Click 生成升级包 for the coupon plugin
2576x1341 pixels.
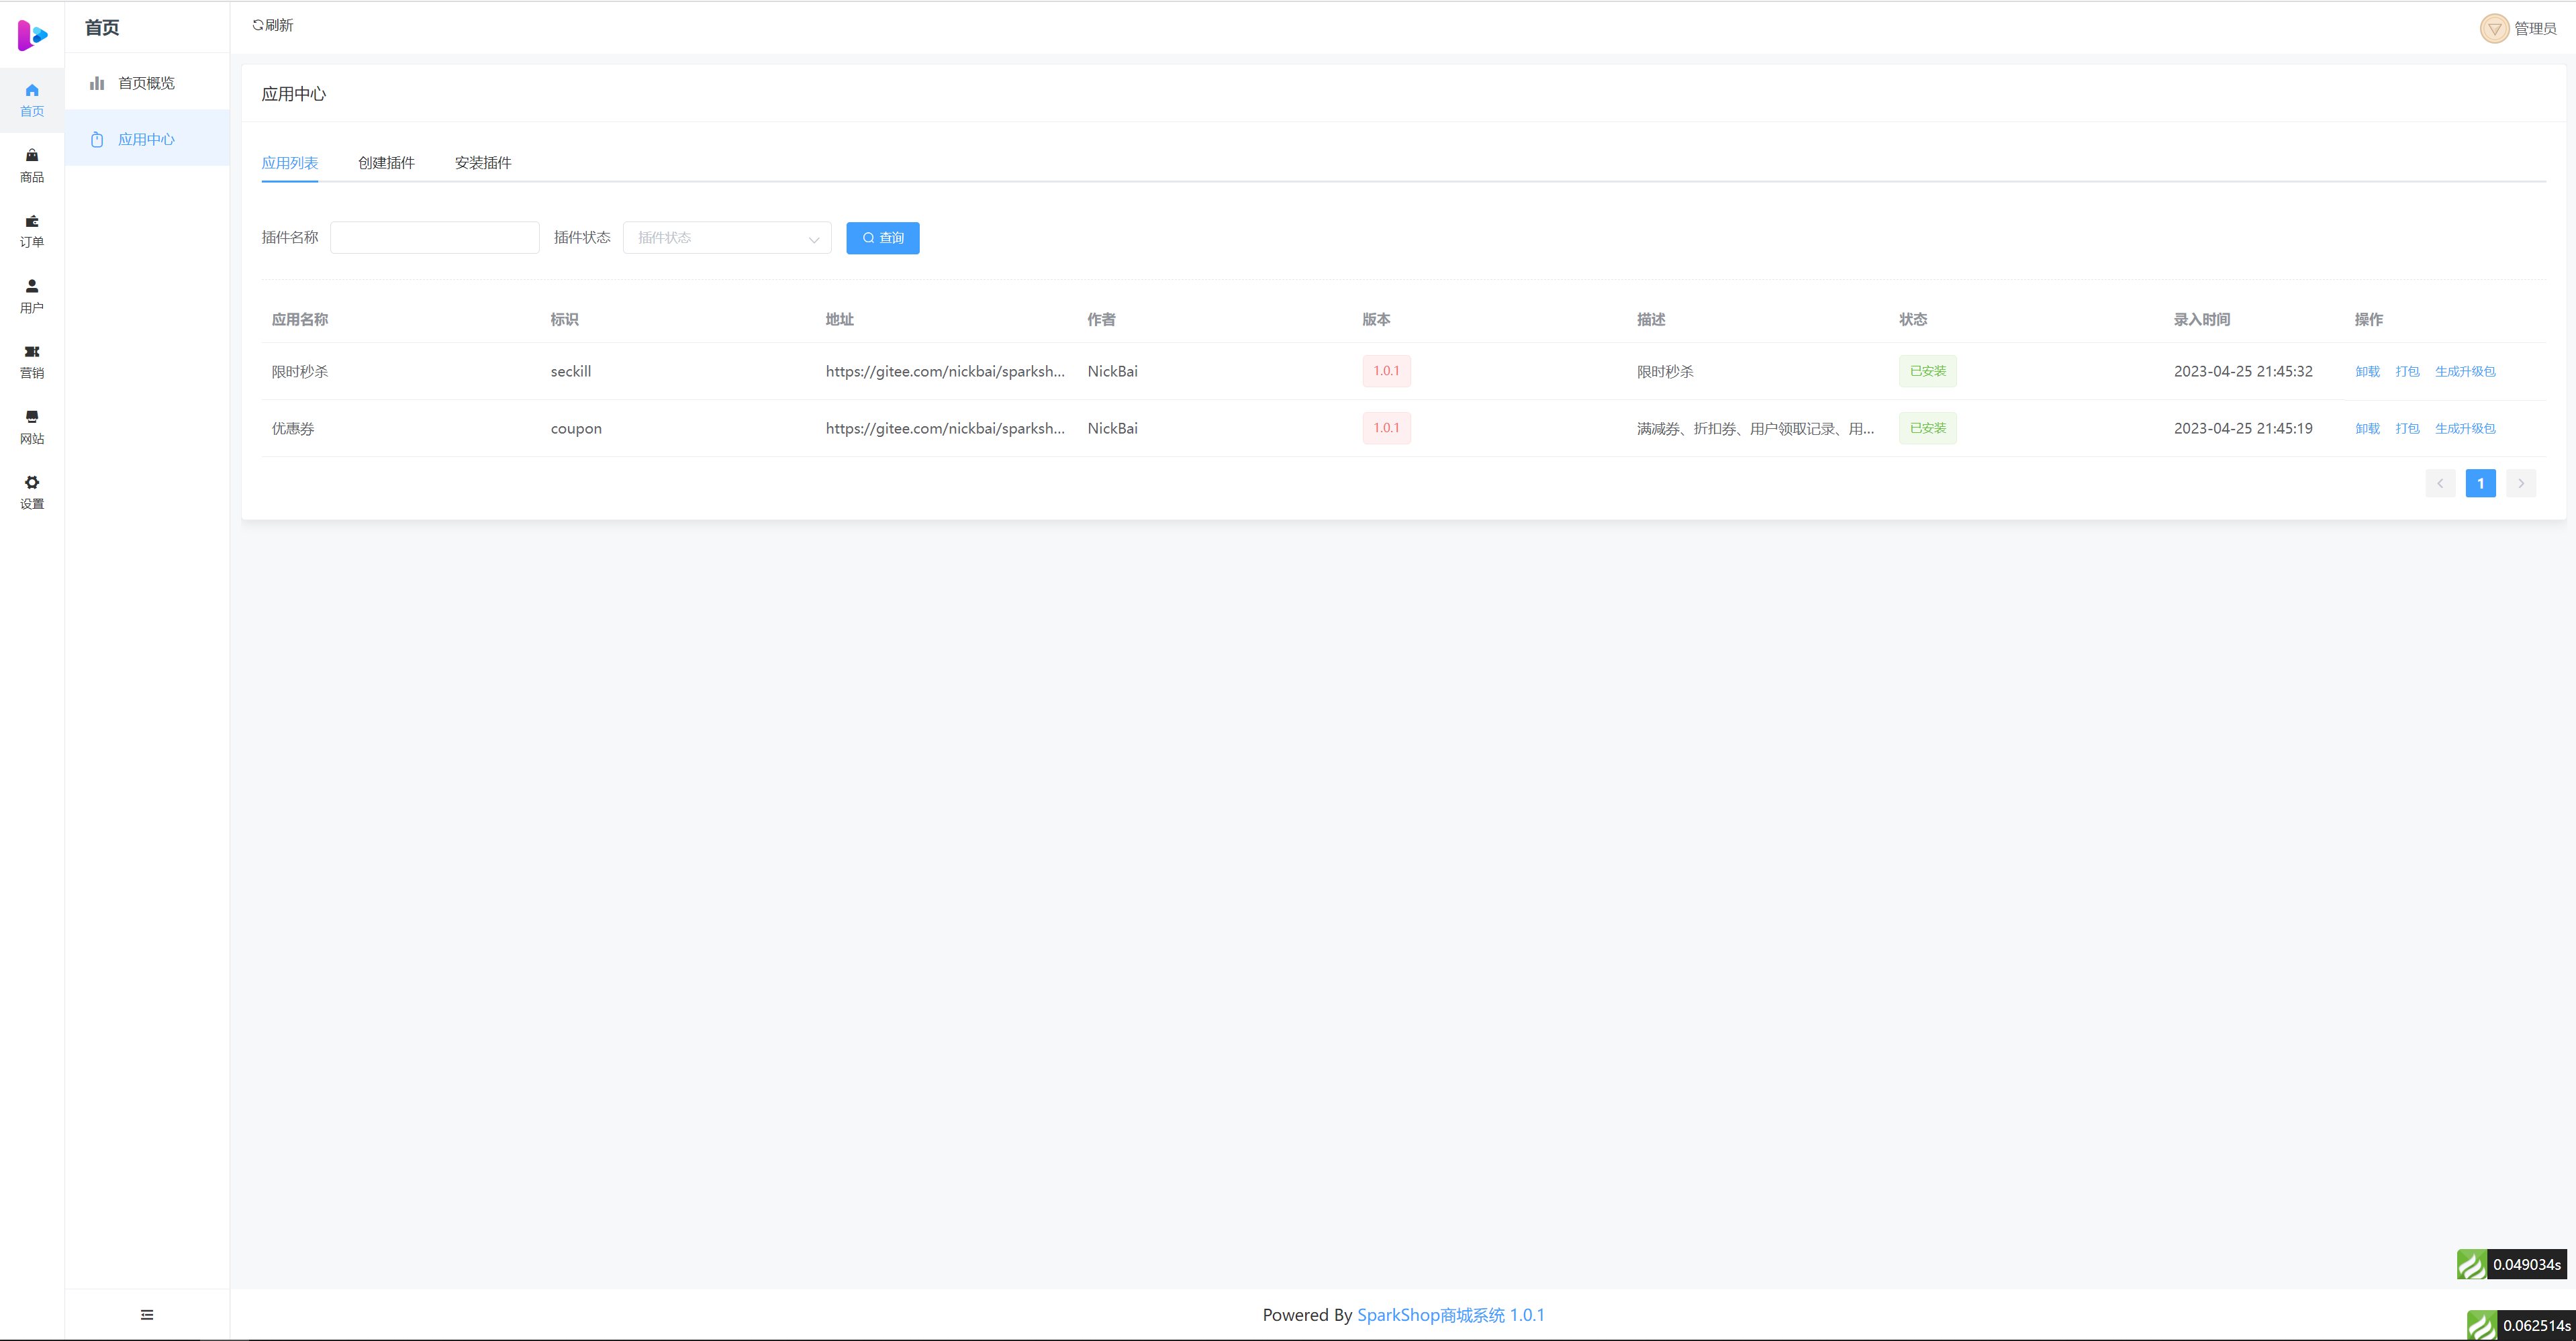2465,429
